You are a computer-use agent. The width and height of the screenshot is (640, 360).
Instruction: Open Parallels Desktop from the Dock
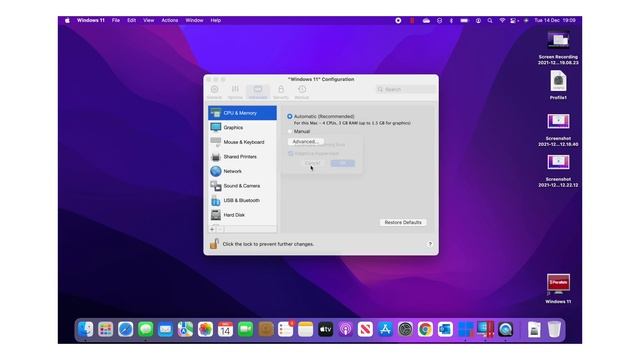[485, 329]
